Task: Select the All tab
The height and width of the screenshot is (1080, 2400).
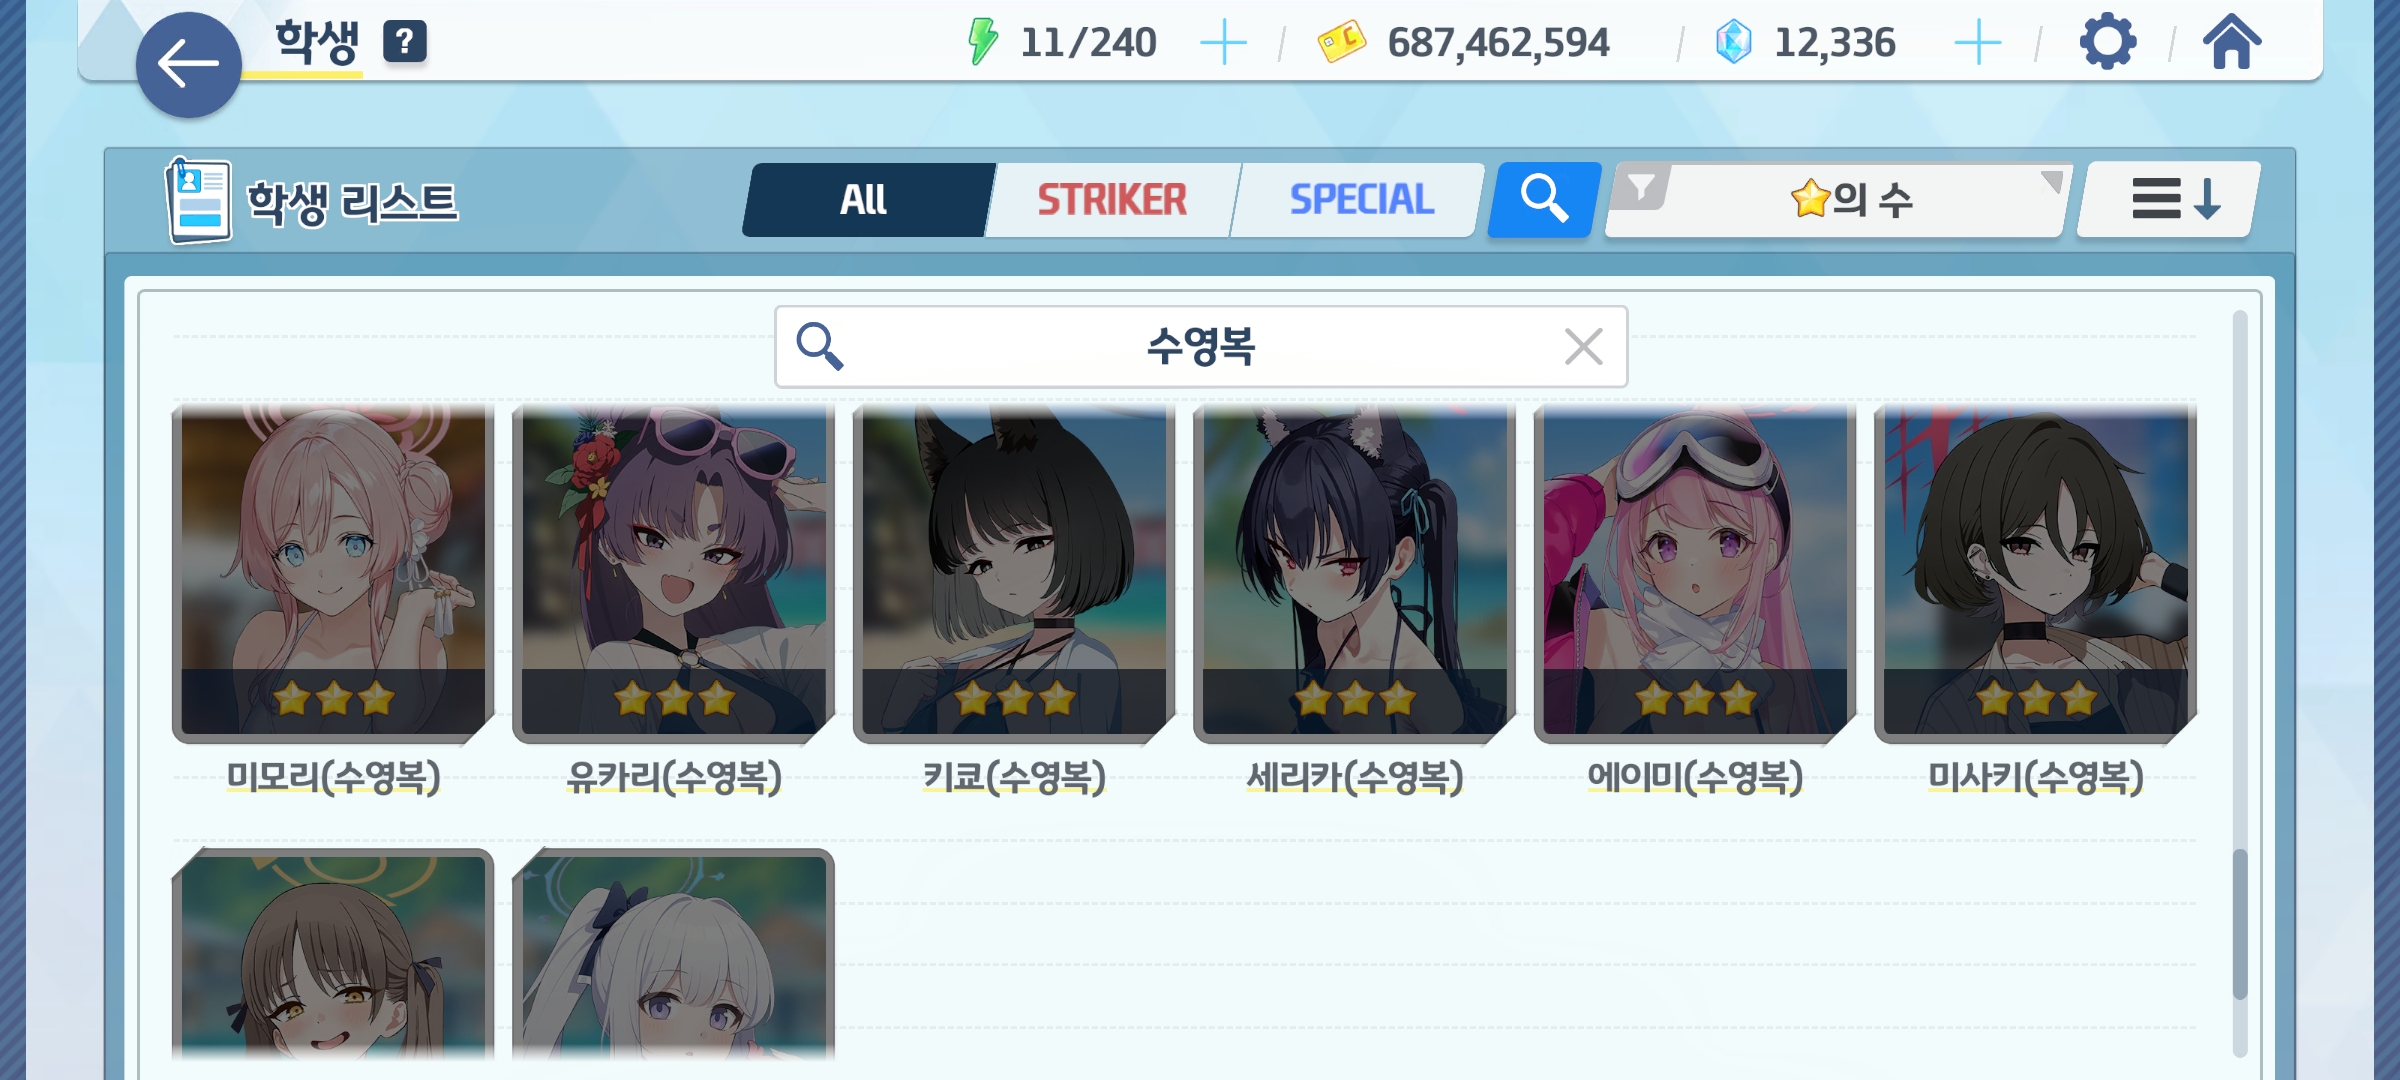Action: [865, 200]
